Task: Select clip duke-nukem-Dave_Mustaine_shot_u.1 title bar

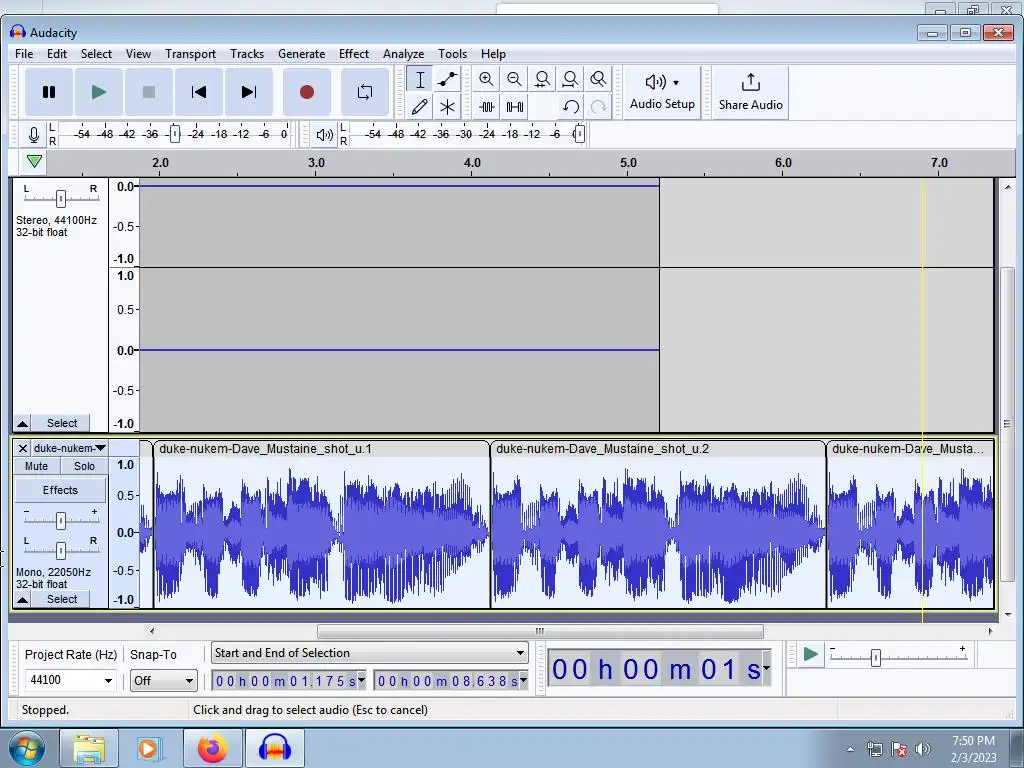Action: tap(321, 449)
